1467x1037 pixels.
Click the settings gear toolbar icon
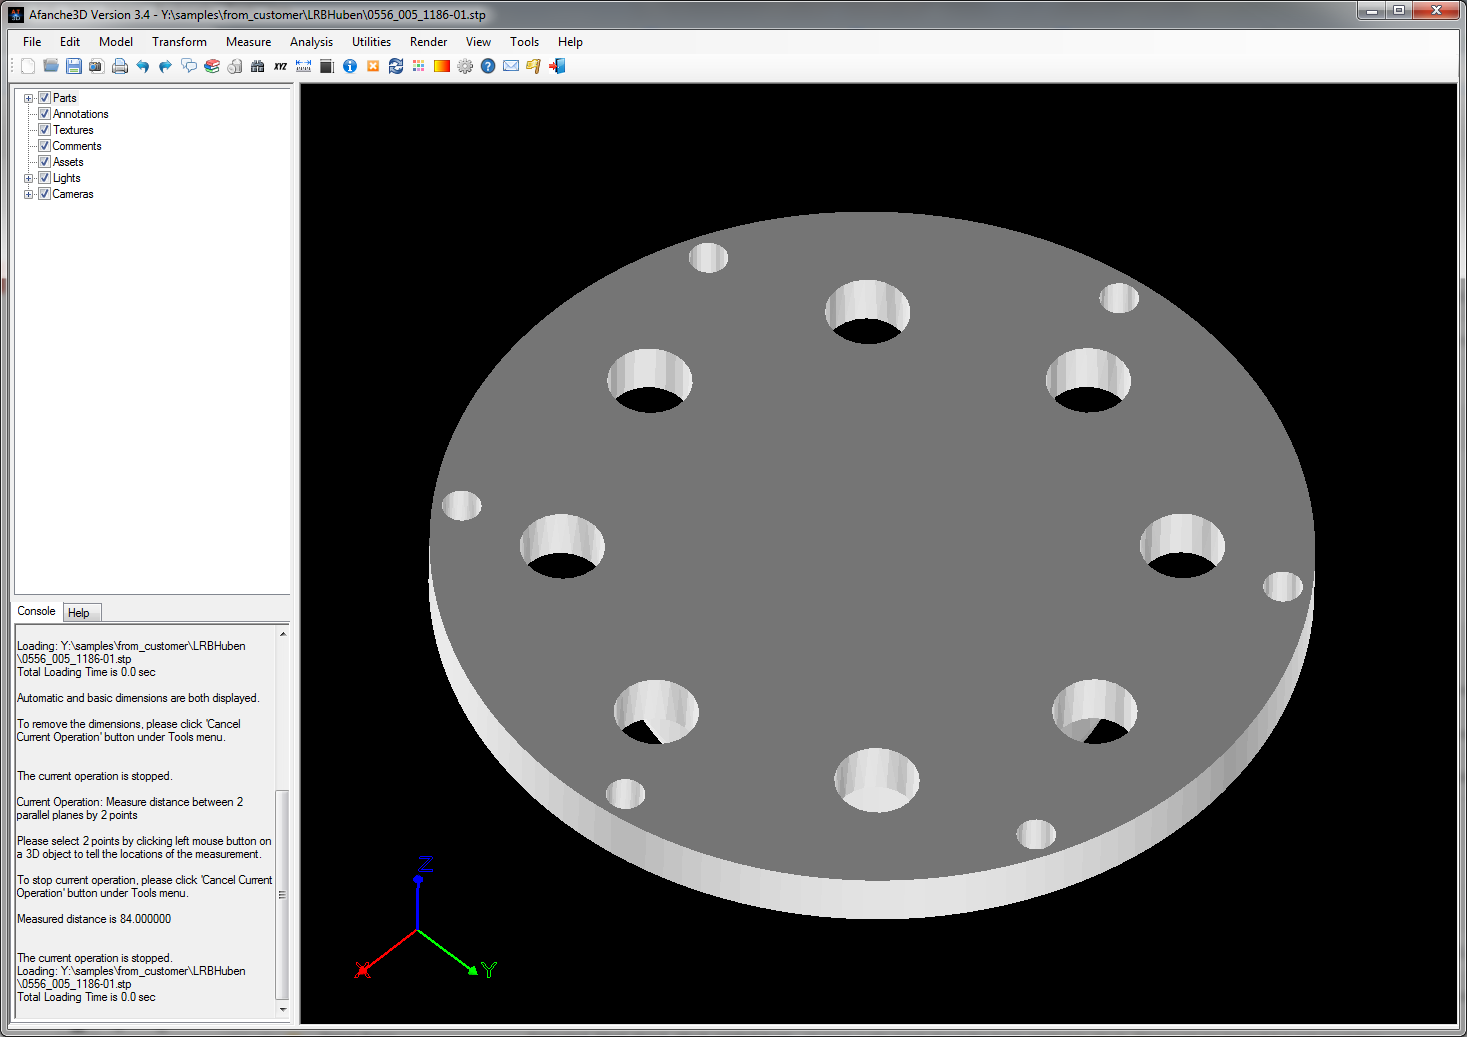click(465, 66)
